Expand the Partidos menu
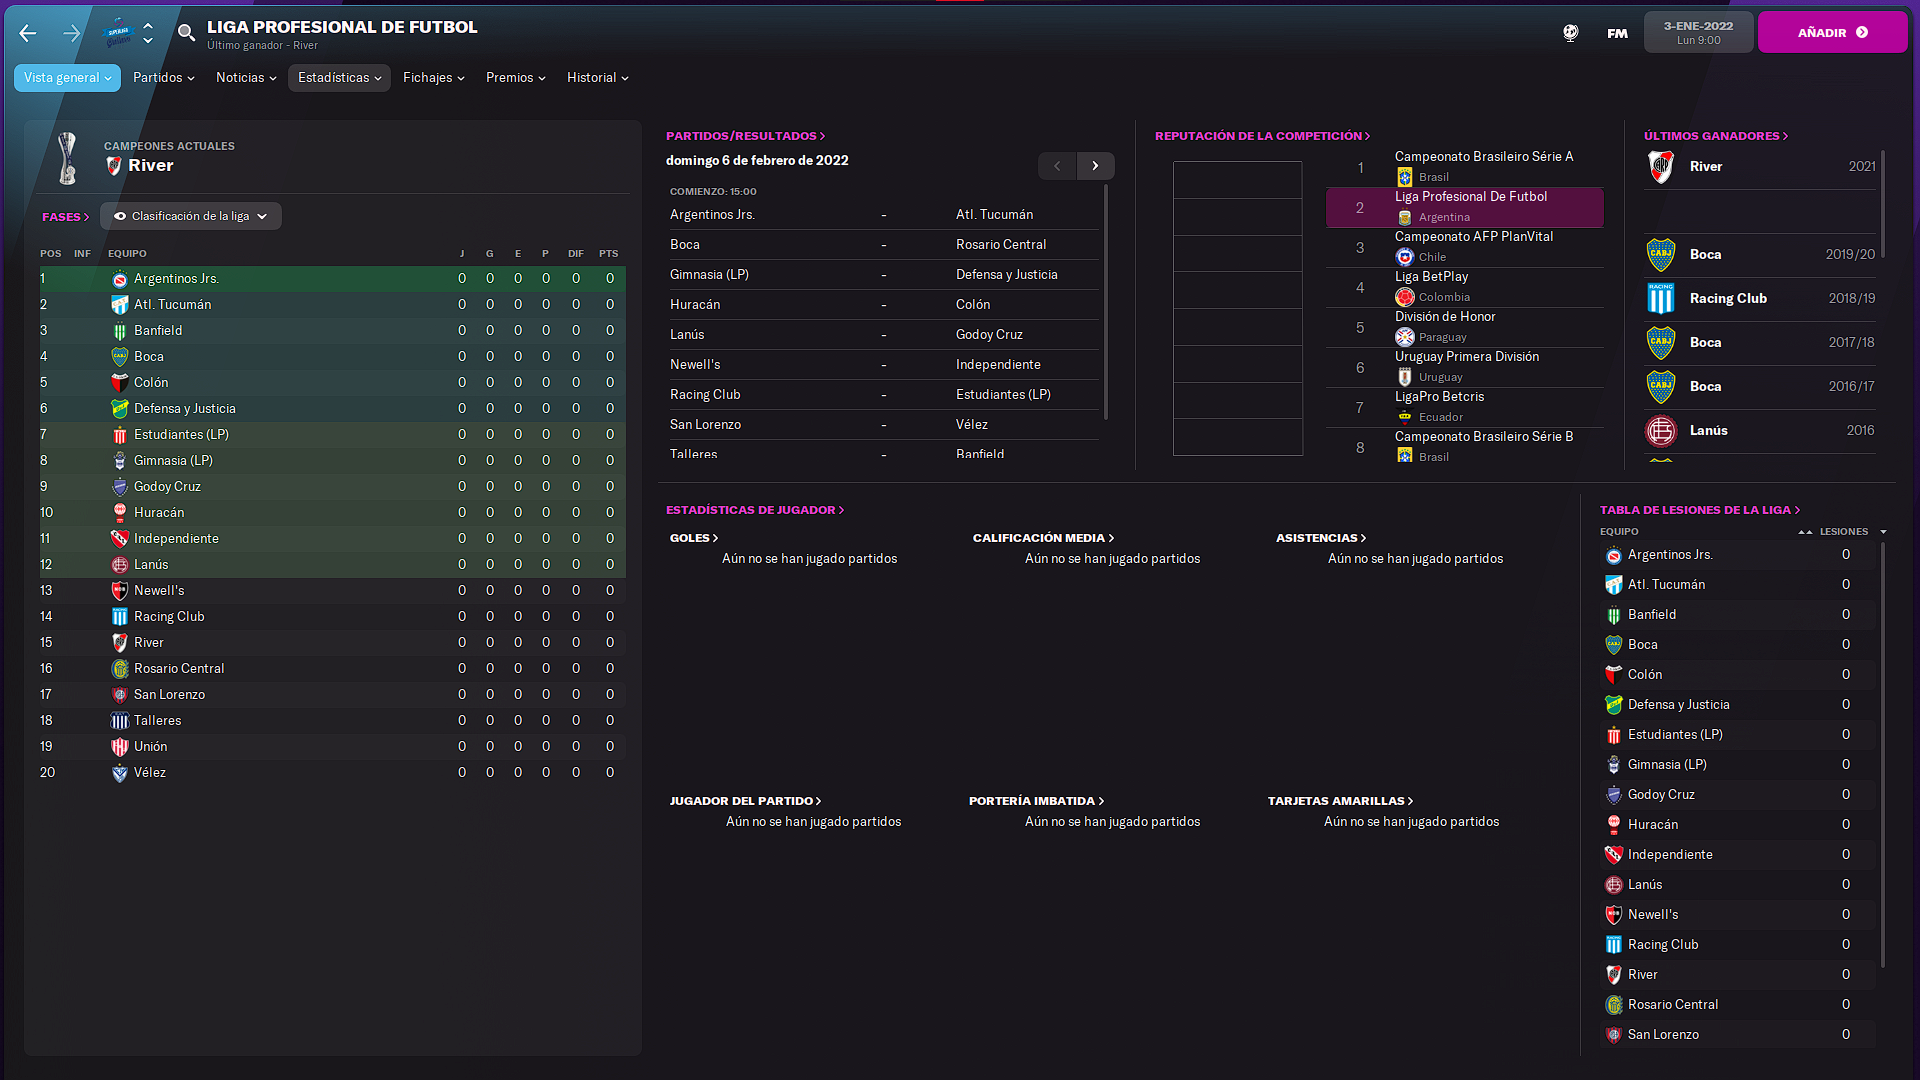The width and height of the screenshot is (1920, 1080). (163, 78)
